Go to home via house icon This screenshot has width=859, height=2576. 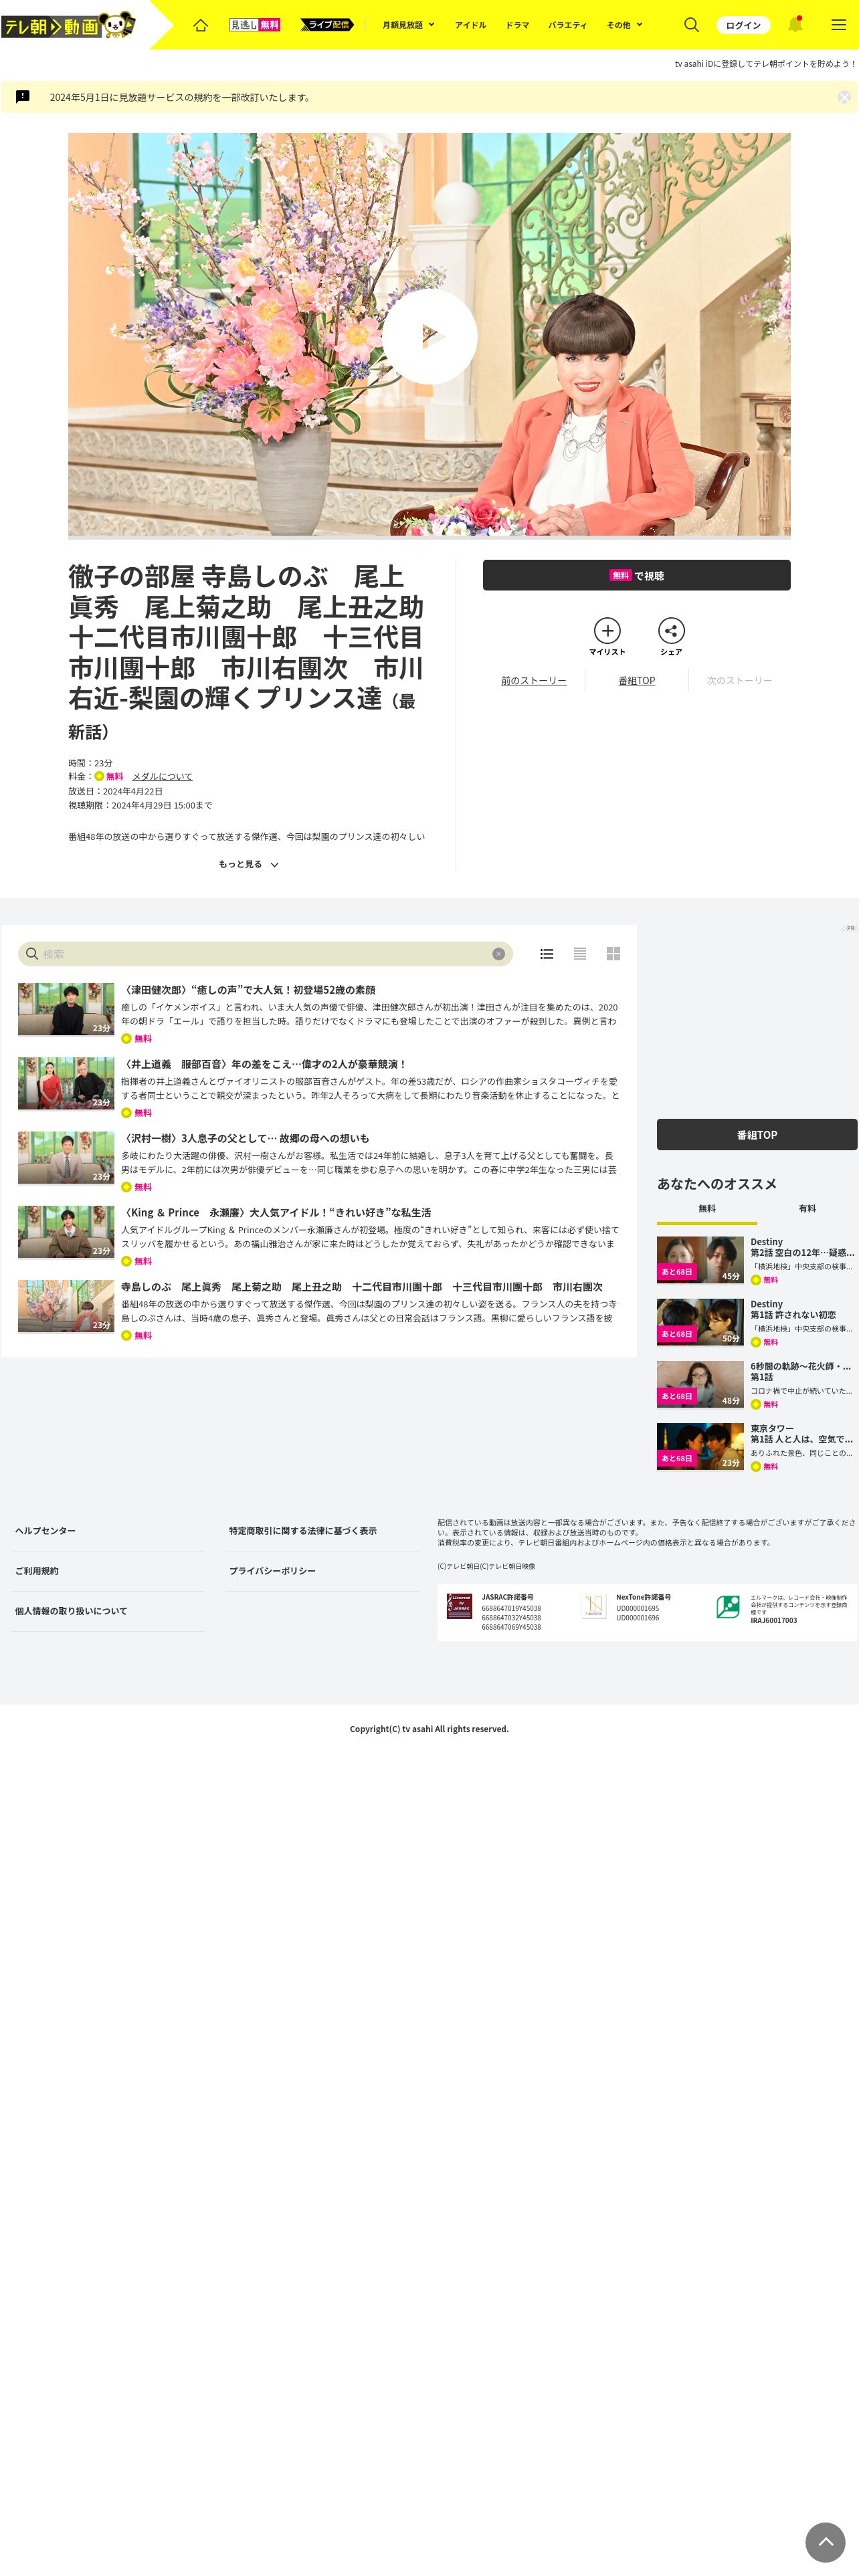click(200, 25)
